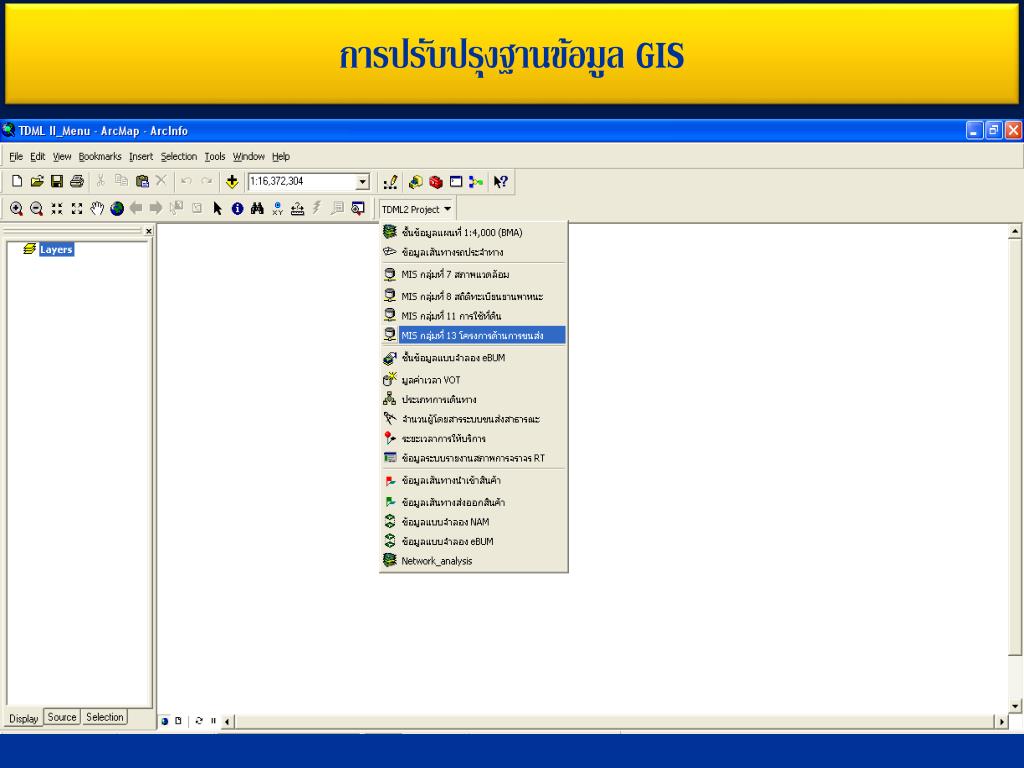The height and width of the screenshot is (768, 1024).
Task: Click the Refresh map button
Action: (x=199, y=721)
